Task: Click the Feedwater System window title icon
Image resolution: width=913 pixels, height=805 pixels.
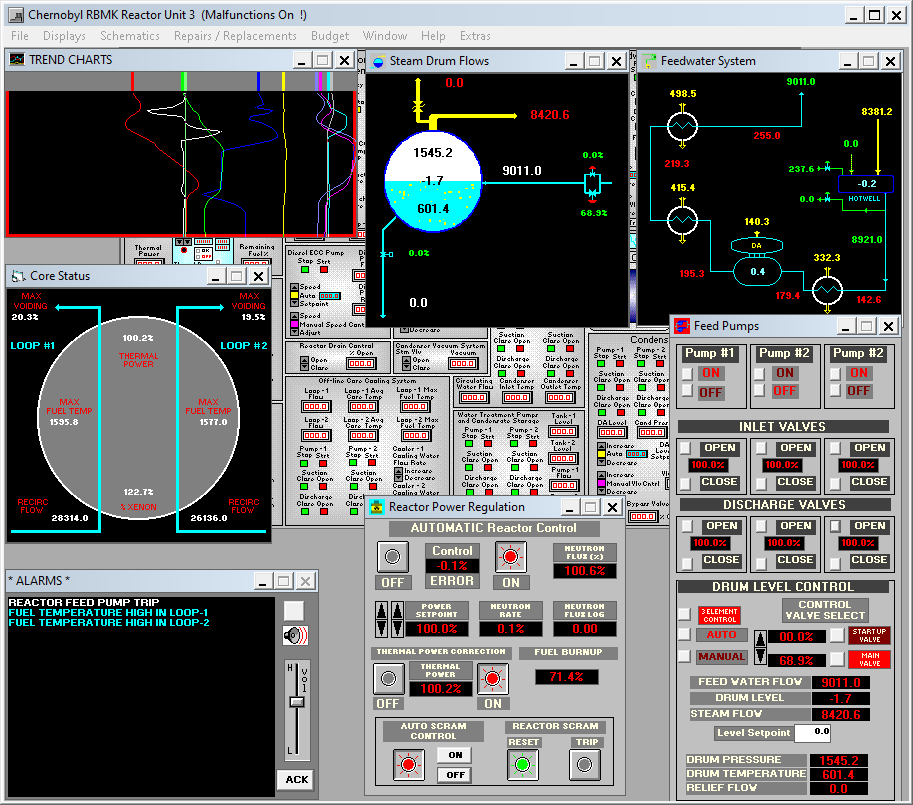Action: 649,61
